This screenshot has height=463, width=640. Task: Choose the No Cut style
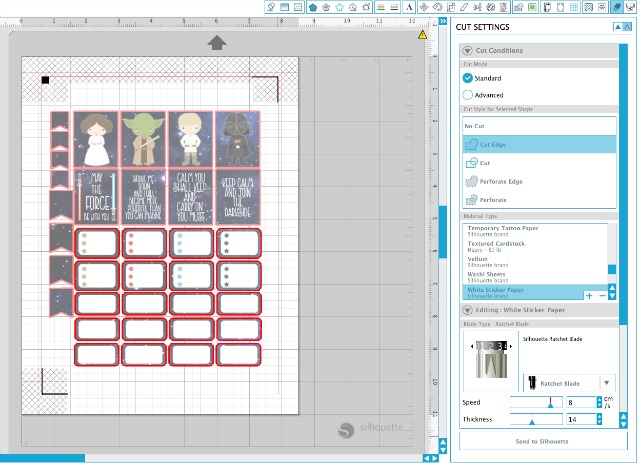coord(539,126)
